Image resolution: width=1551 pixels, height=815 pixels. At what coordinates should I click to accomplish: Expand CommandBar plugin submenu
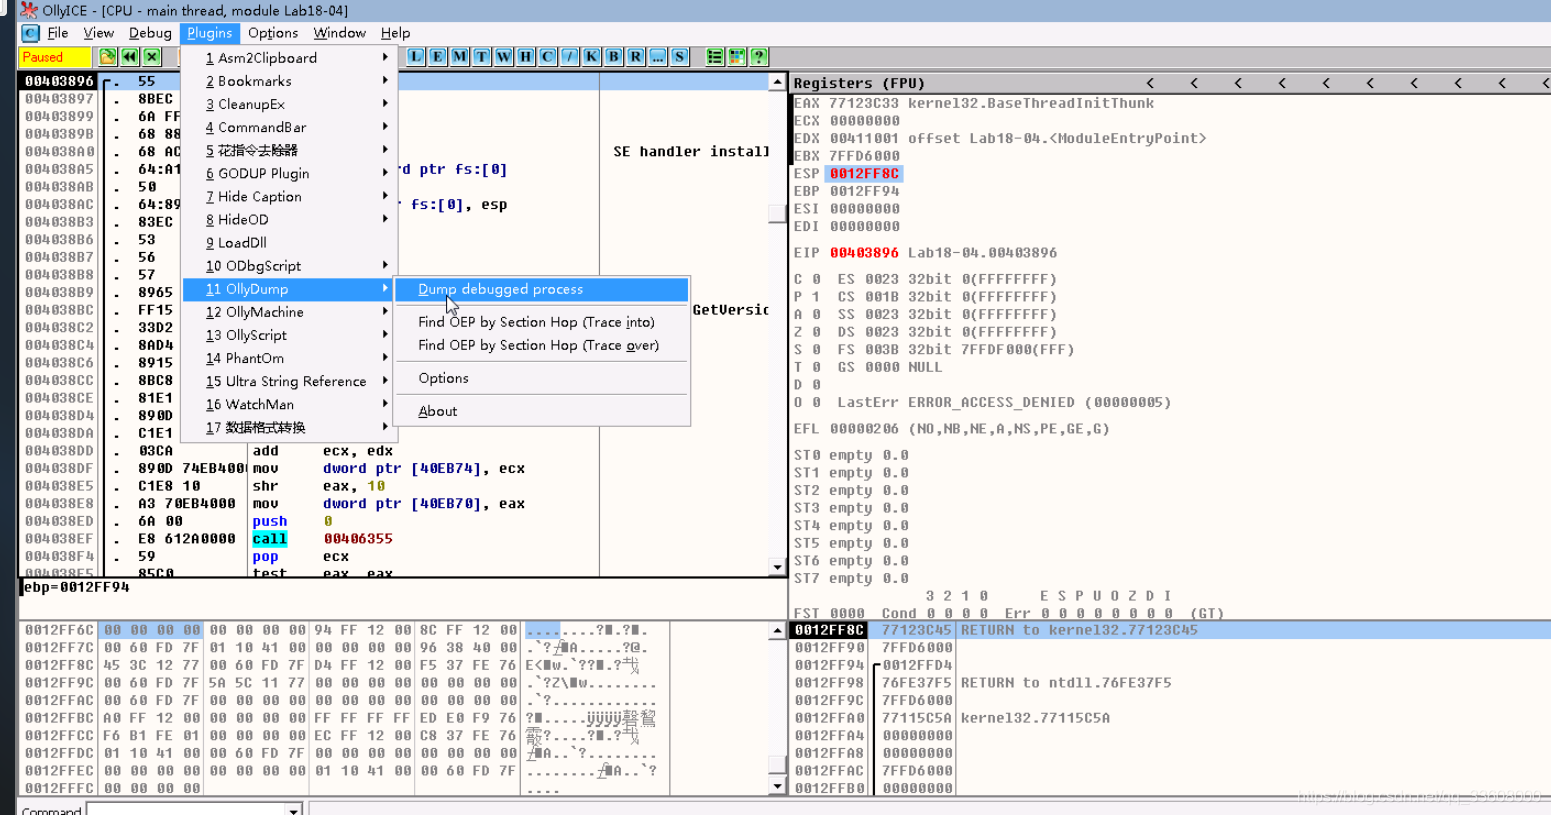[289, 127]
